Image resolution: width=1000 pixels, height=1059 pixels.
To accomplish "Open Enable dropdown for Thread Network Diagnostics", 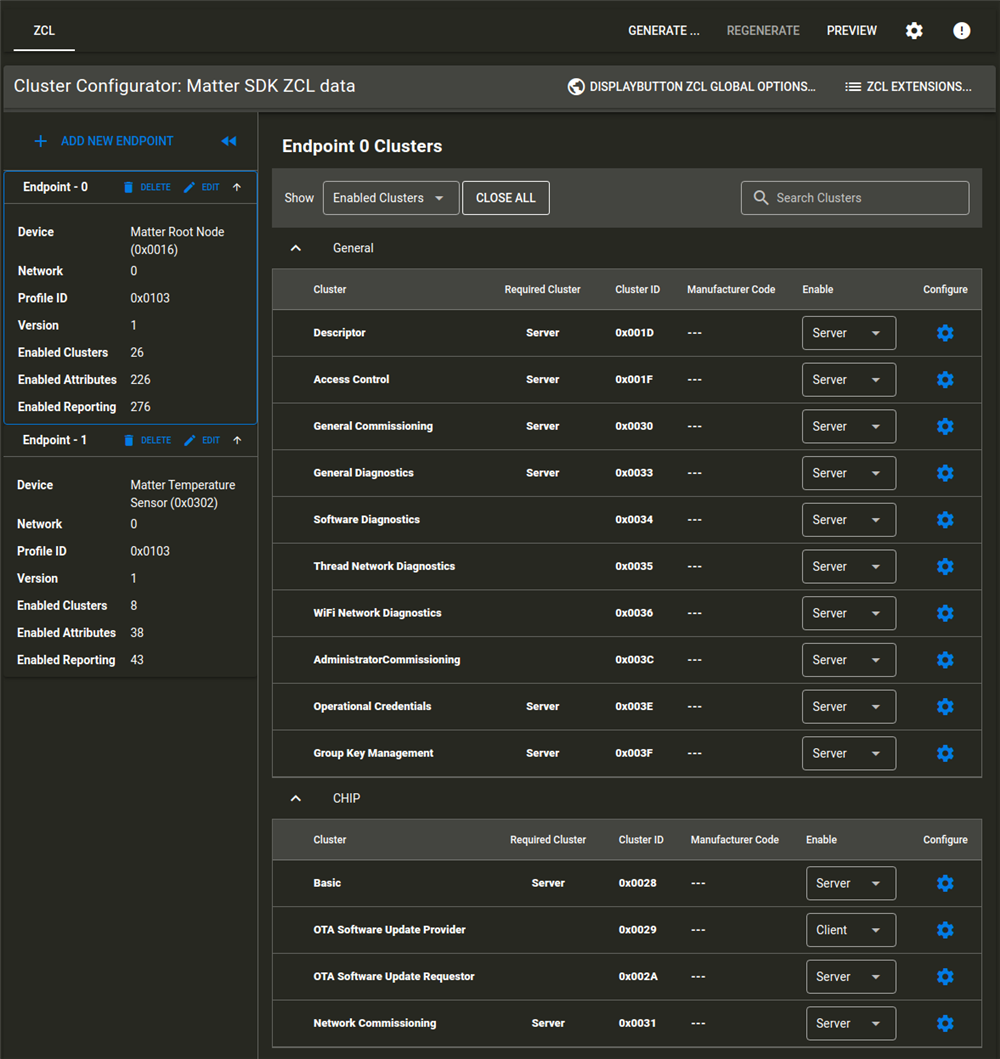I will (x=849, y=566).
